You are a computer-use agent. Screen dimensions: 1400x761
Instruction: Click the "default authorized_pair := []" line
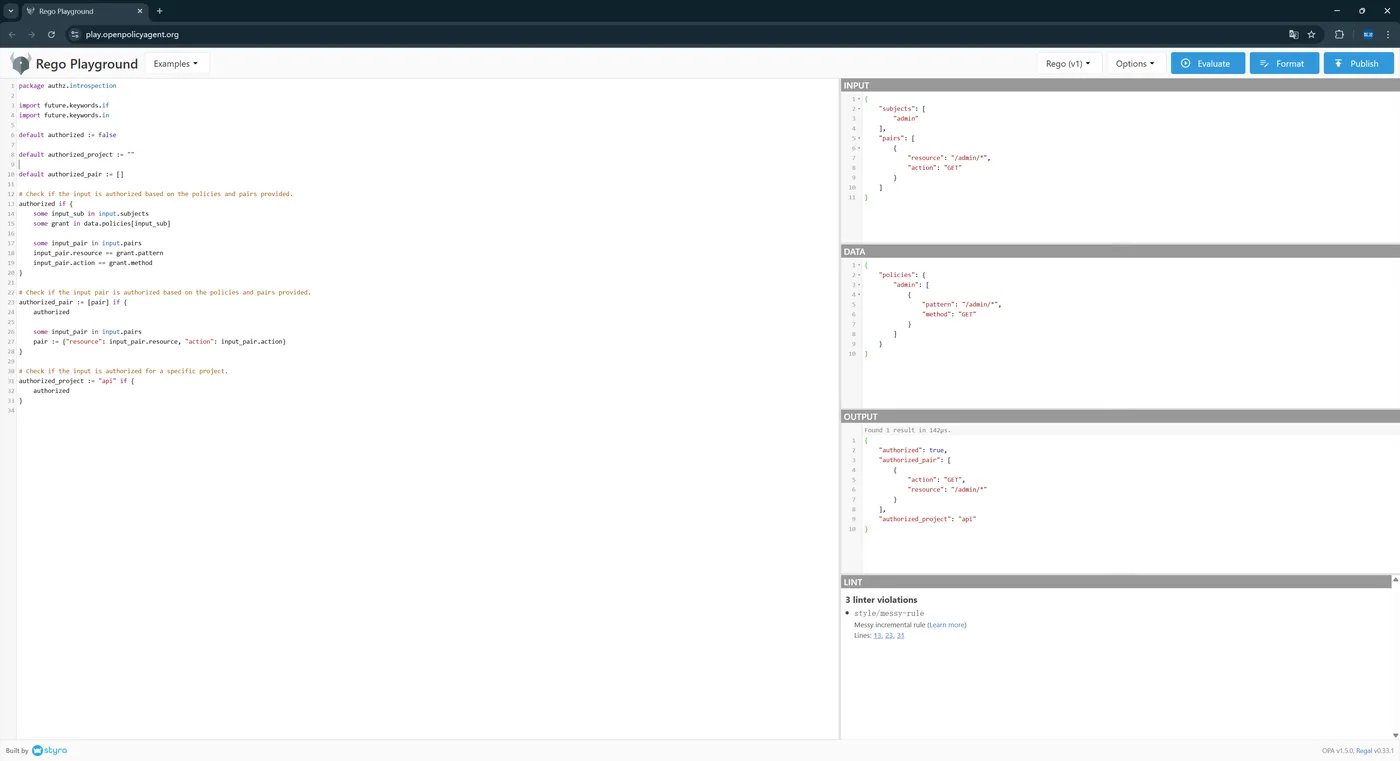(x=71, y=174)
